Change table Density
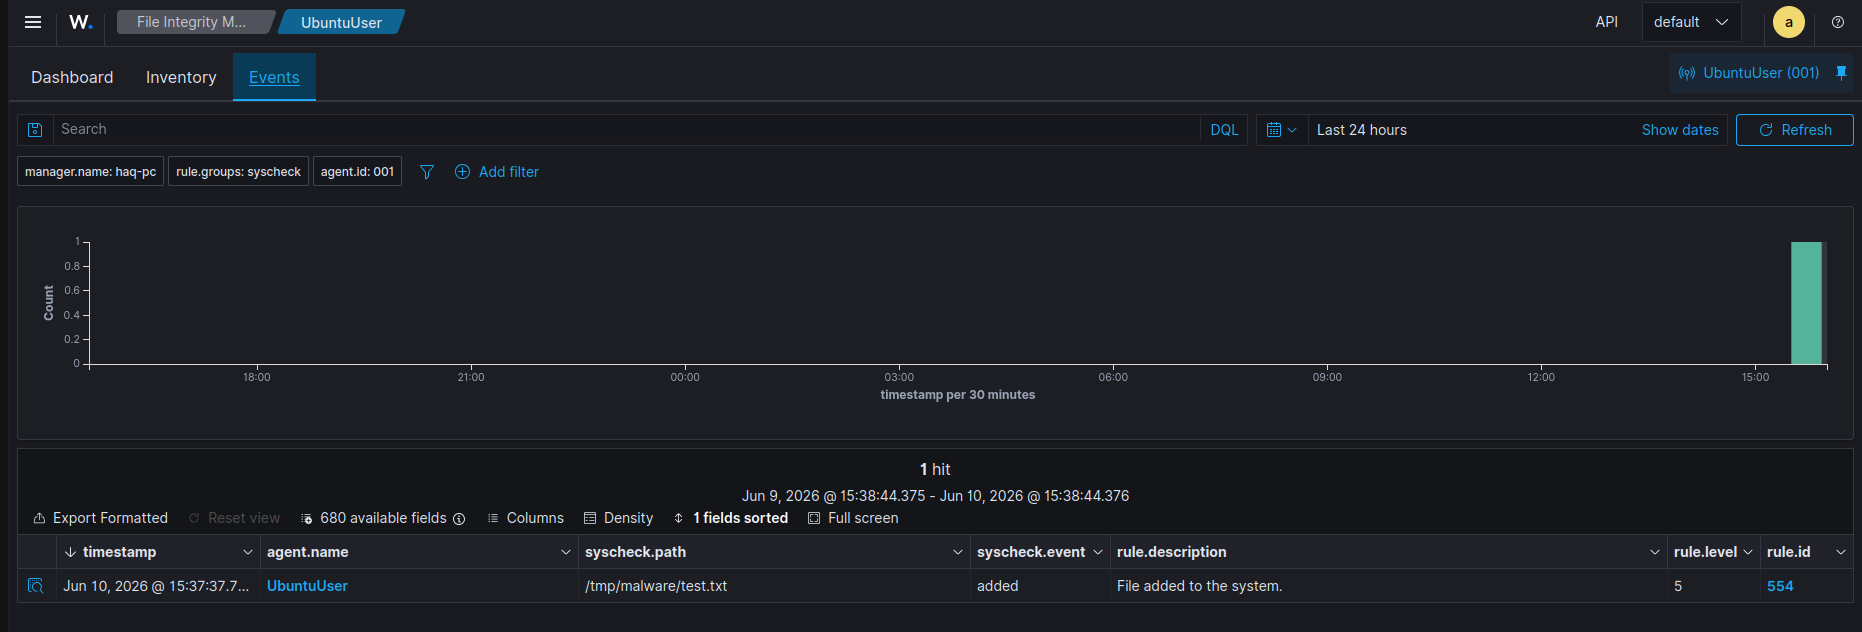Viewport: 1862px width, 632px height. click(618, 518)
